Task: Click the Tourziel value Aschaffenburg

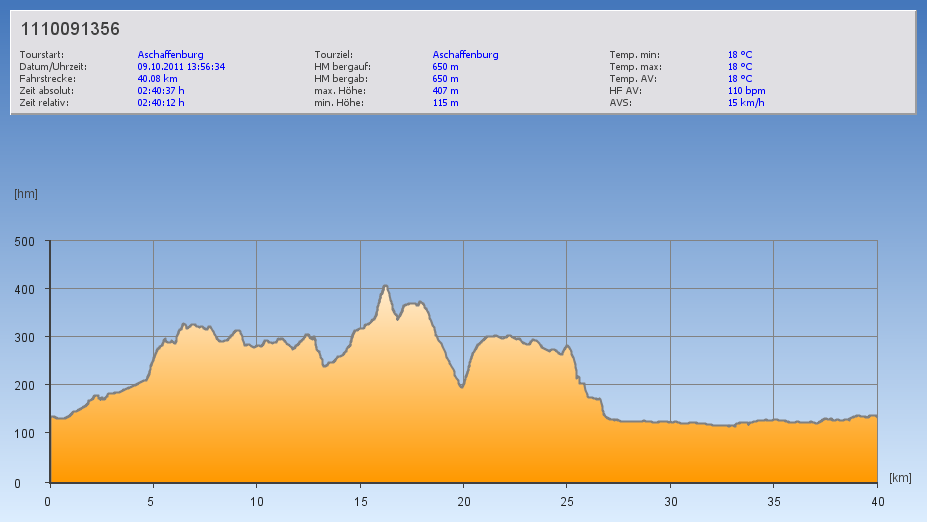Action: click(465, 55)
